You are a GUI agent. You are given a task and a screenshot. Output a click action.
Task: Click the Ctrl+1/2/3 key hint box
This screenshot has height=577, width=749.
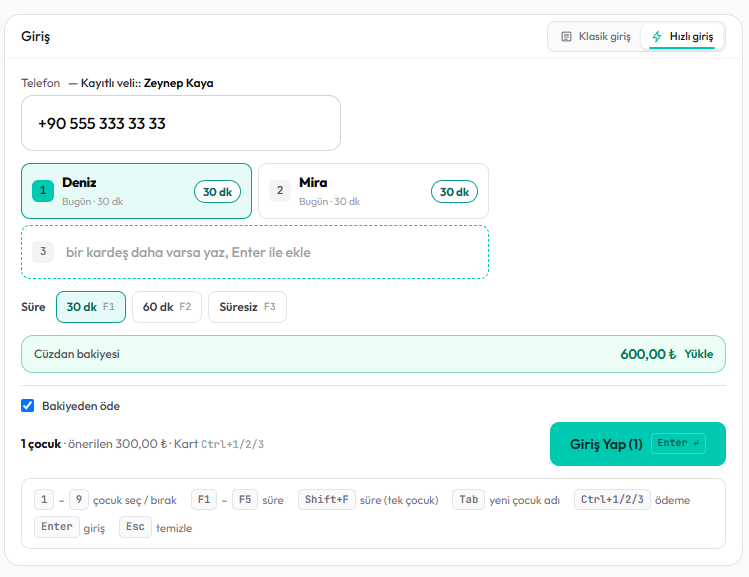point(612,500)
